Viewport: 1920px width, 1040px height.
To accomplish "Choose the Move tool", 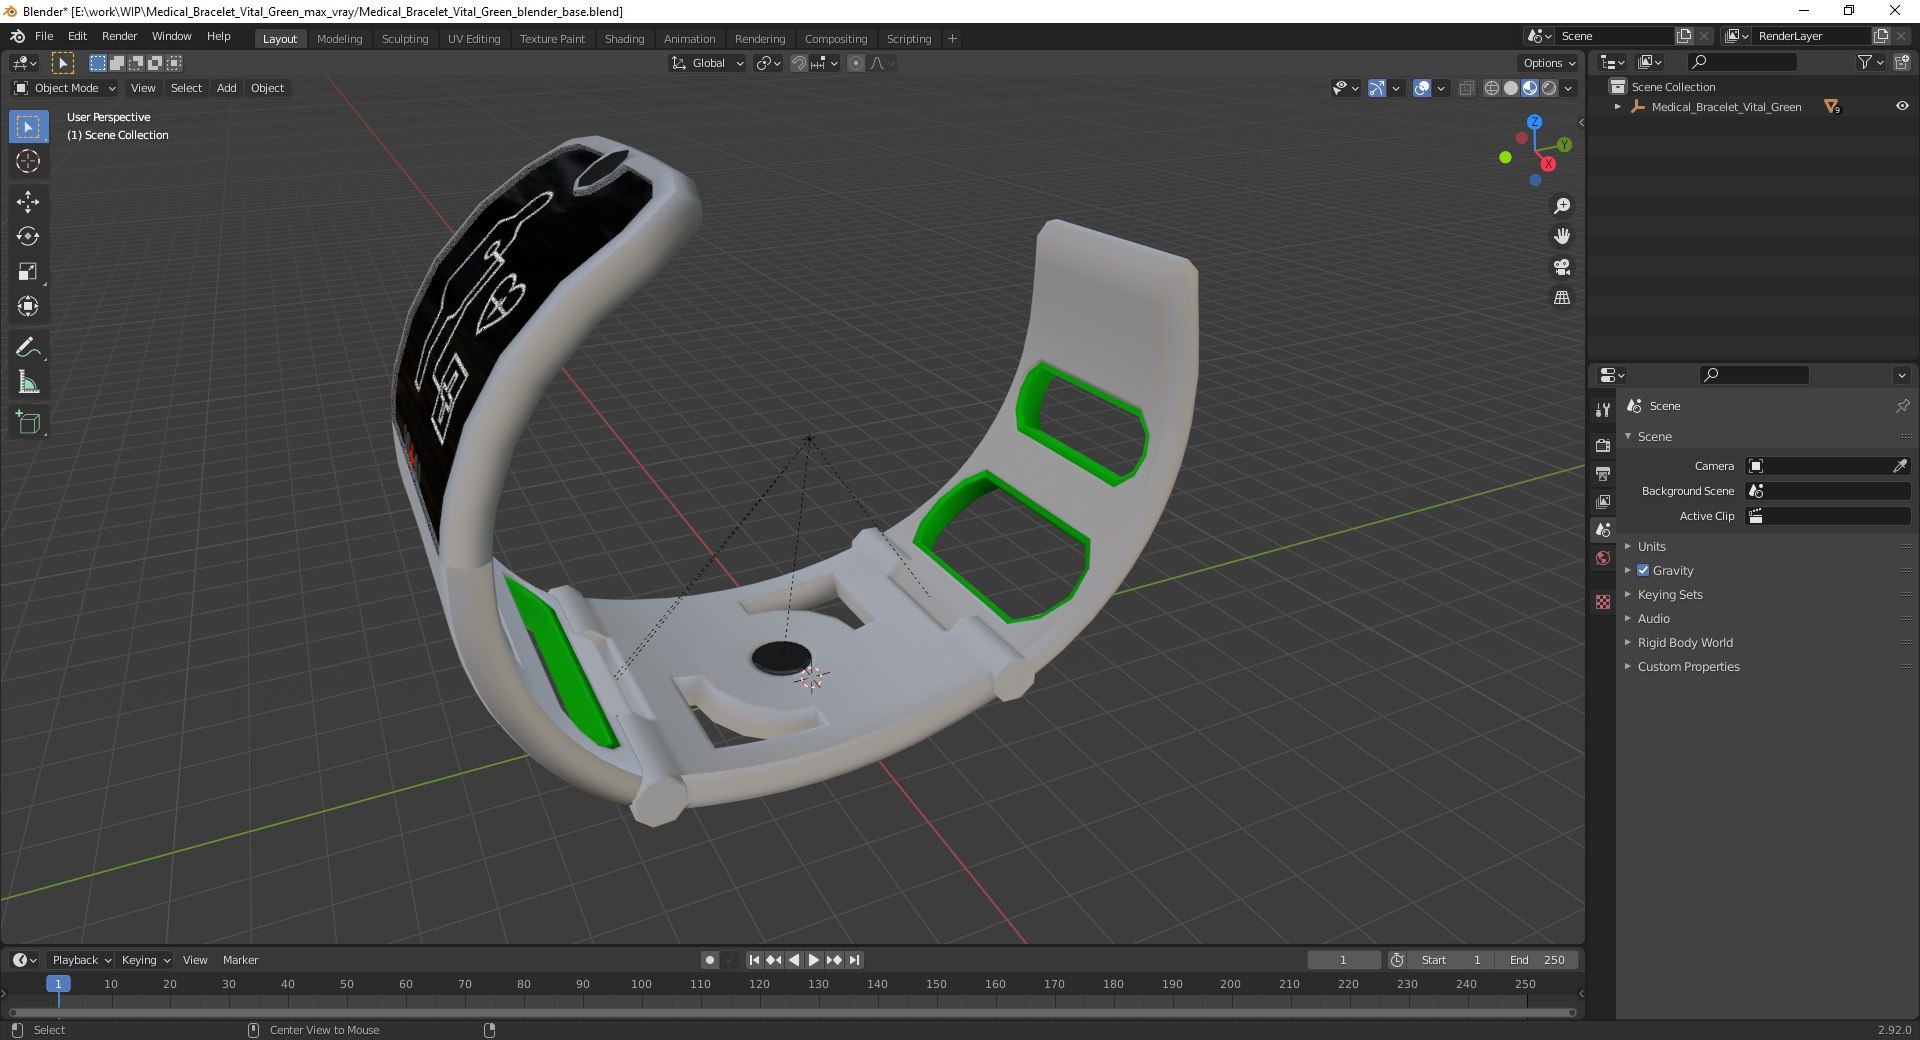I will pos(28,202).
